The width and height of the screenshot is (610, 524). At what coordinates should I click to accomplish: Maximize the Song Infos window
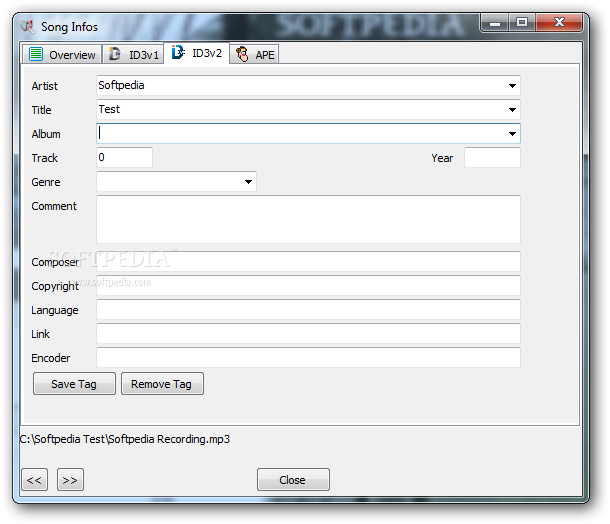click(522, 23)
